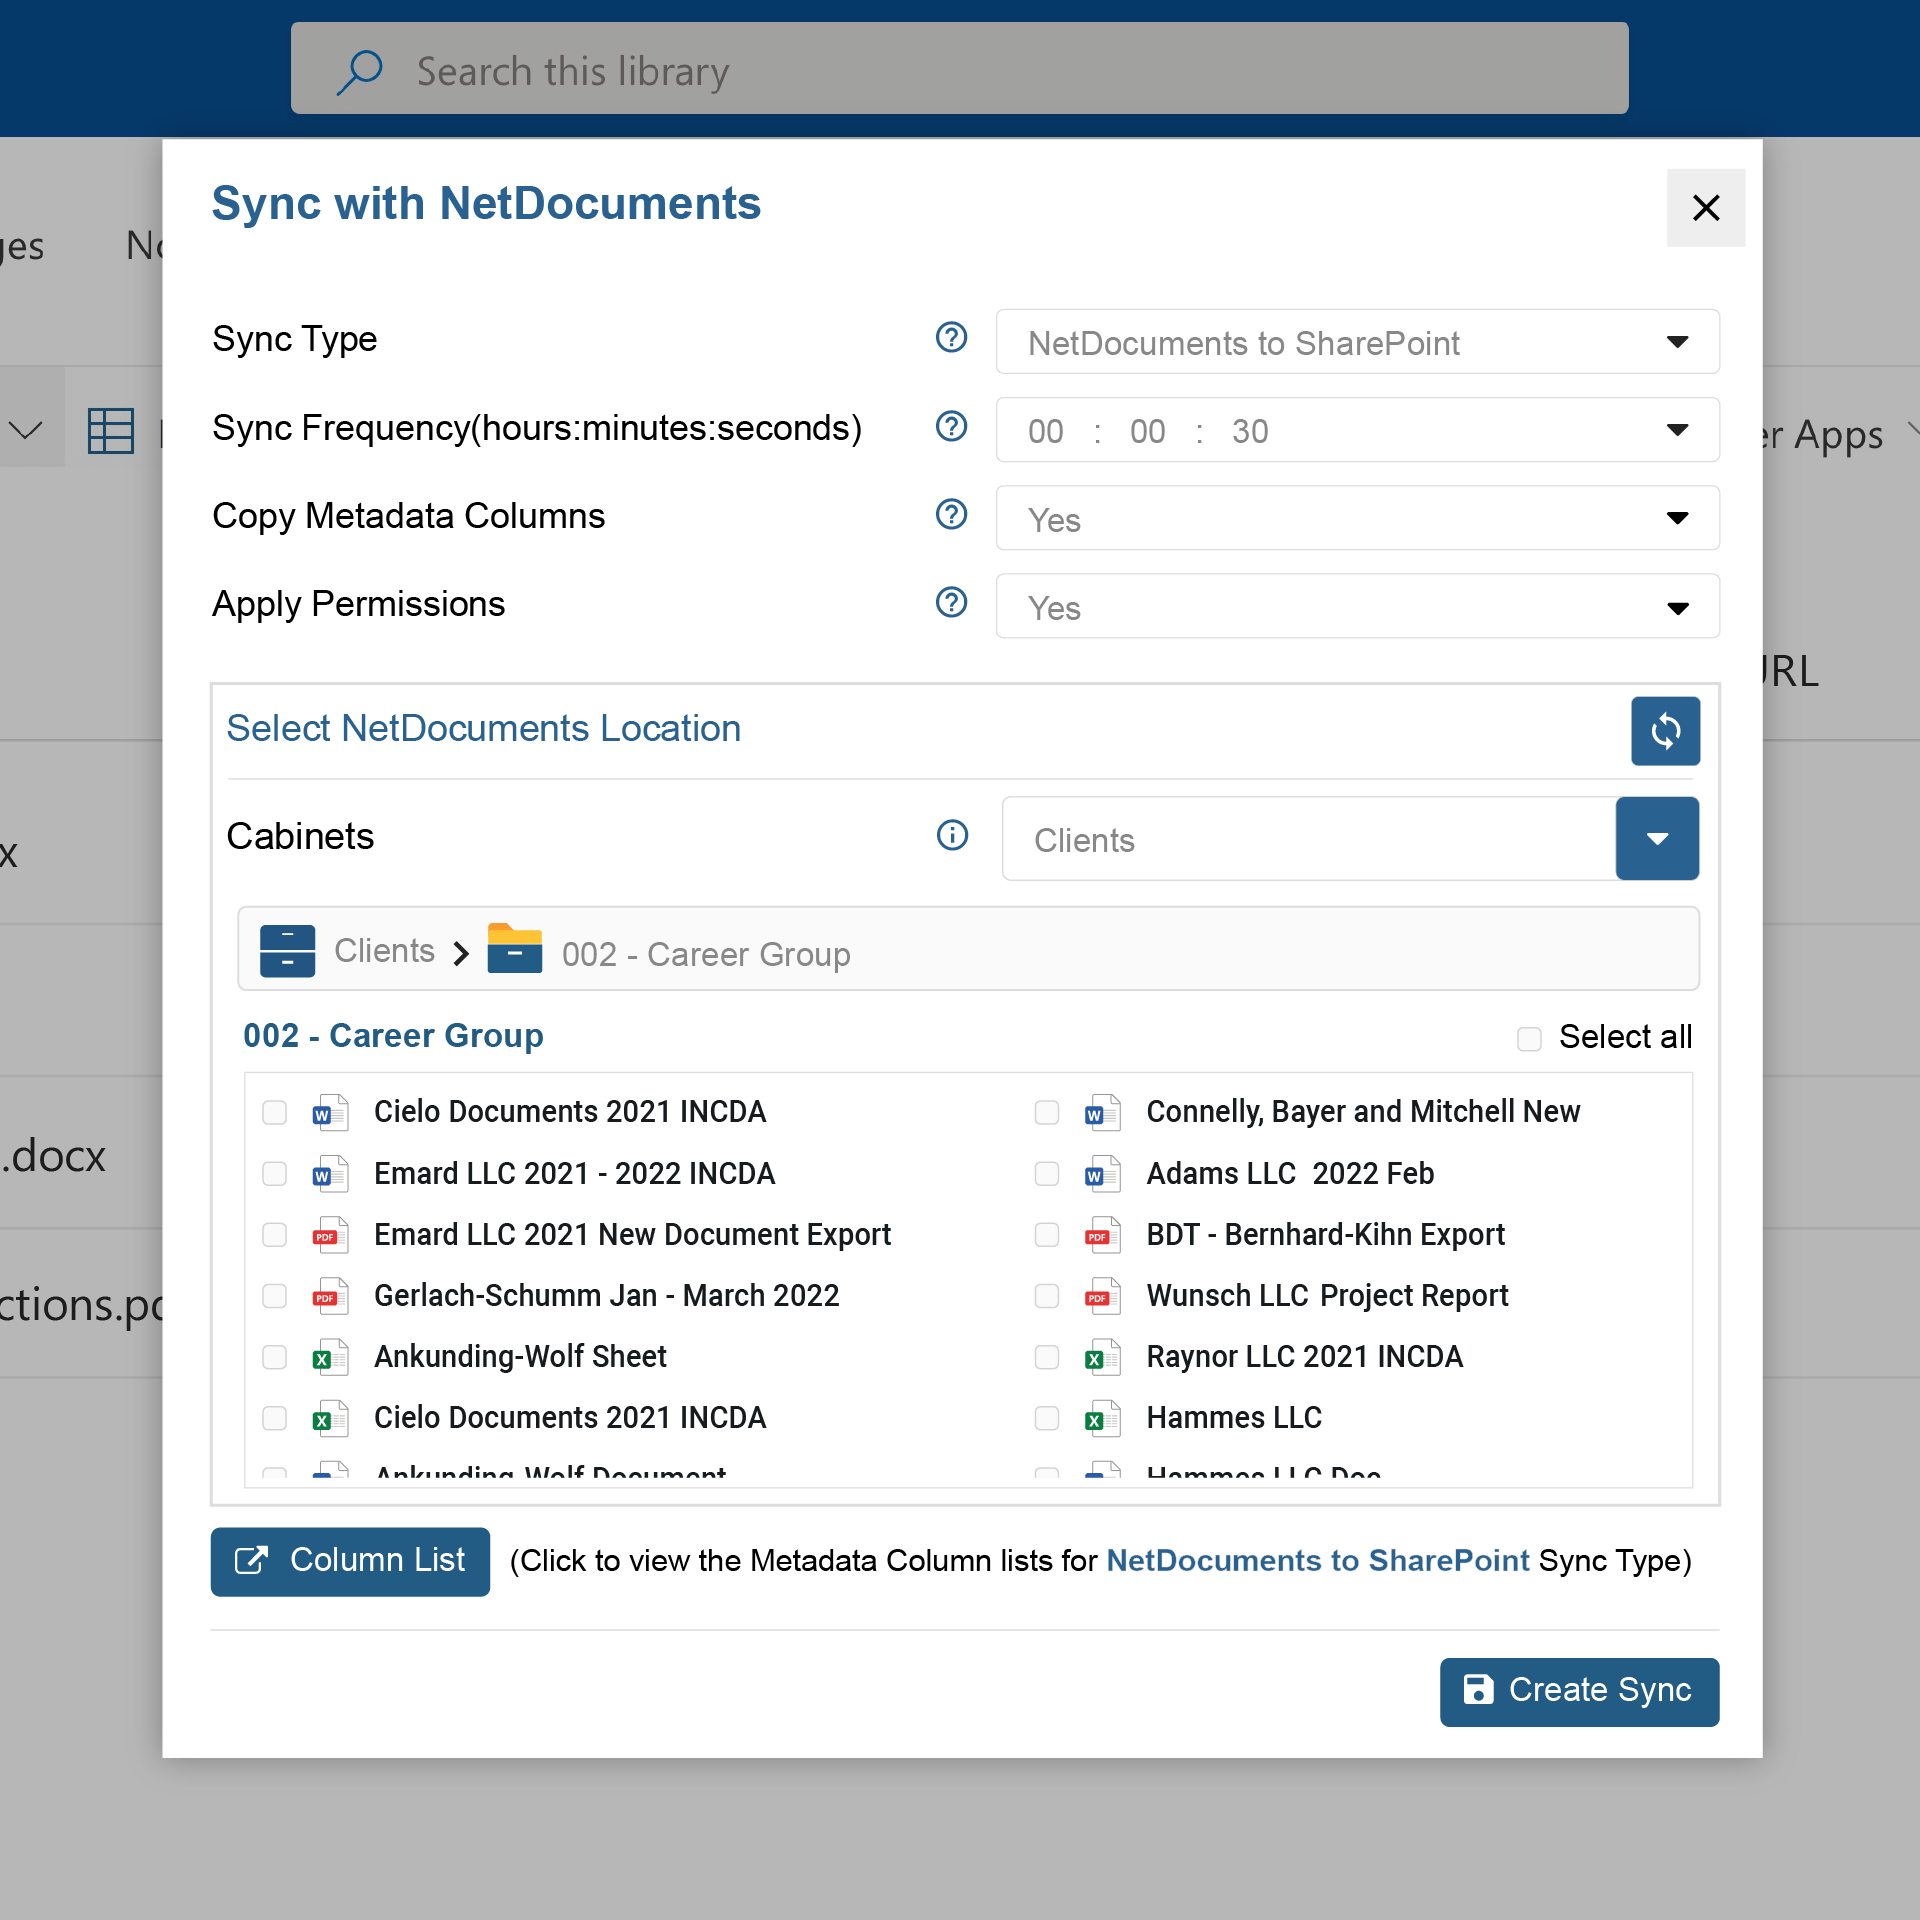Click the Wunsch LLC Project Report name
The width and height of the screenshot is (1920, 1920).
pyautogui.click(x=1327, y=1296)
